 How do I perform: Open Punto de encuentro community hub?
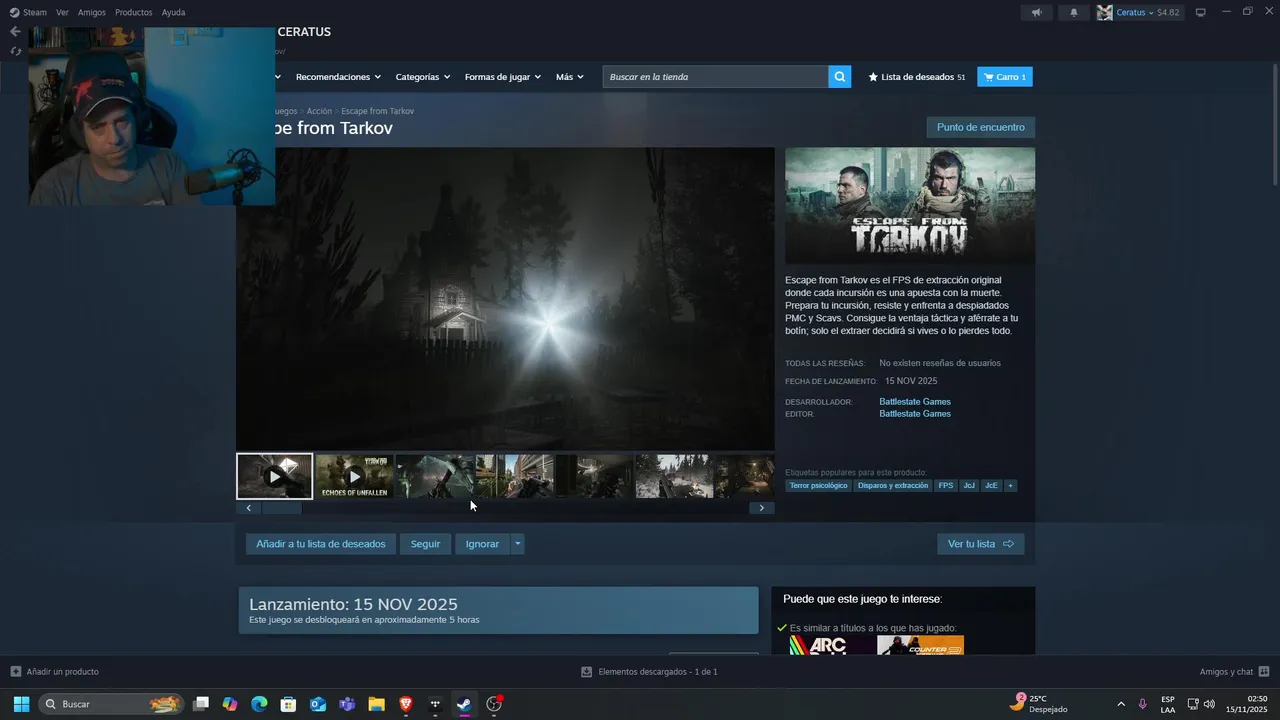980,127
